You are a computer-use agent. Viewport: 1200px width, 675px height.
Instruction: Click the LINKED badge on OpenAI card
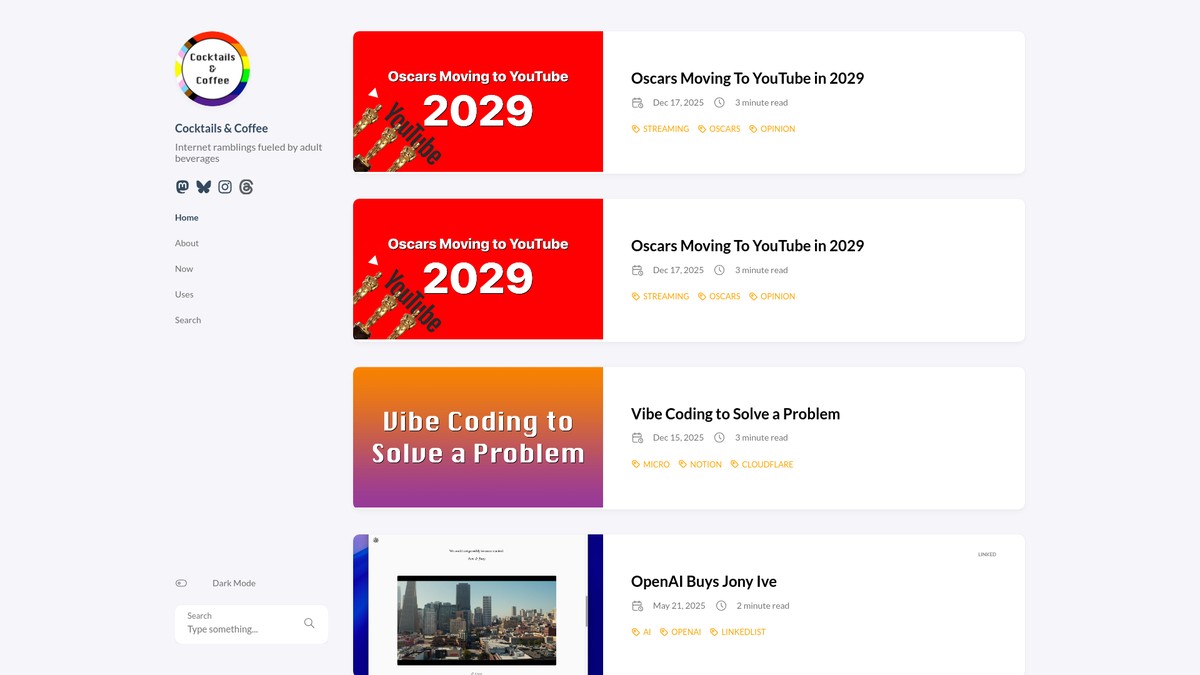click(987, 554)
